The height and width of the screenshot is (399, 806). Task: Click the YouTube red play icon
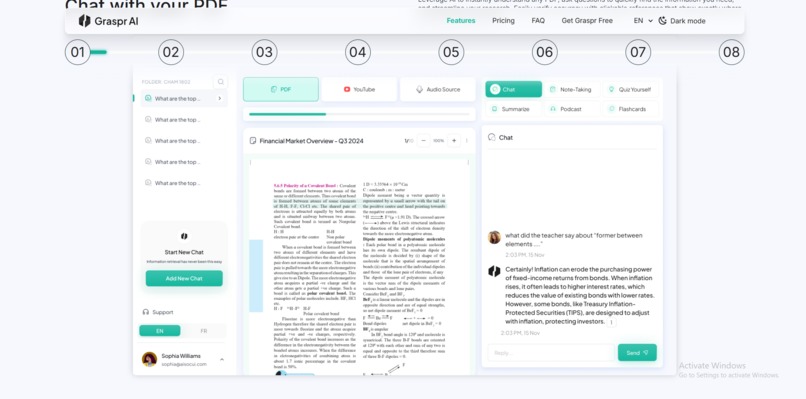[x=347, y=89]
